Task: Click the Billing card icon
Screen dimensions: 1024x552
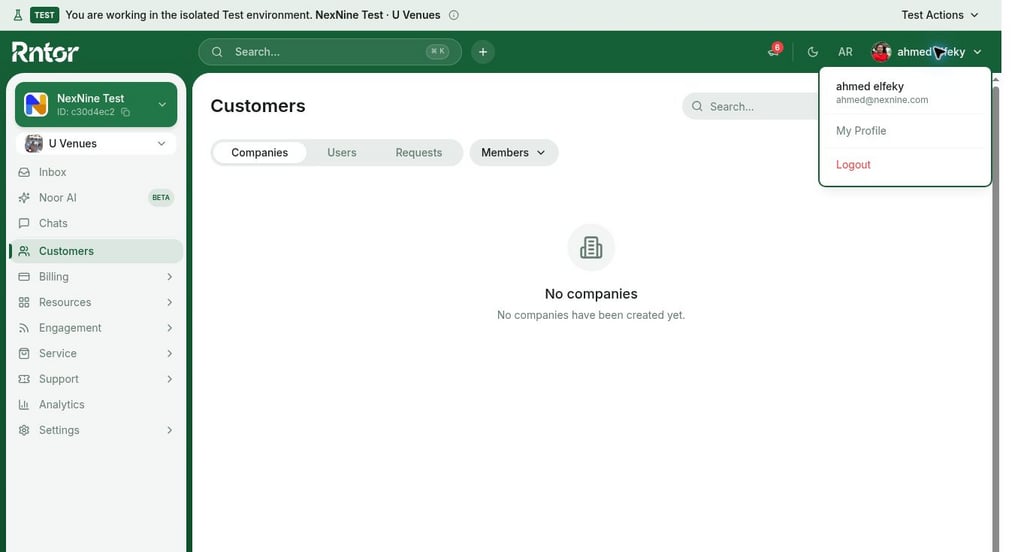Action: pyautogui.click(x=24, y=276)
